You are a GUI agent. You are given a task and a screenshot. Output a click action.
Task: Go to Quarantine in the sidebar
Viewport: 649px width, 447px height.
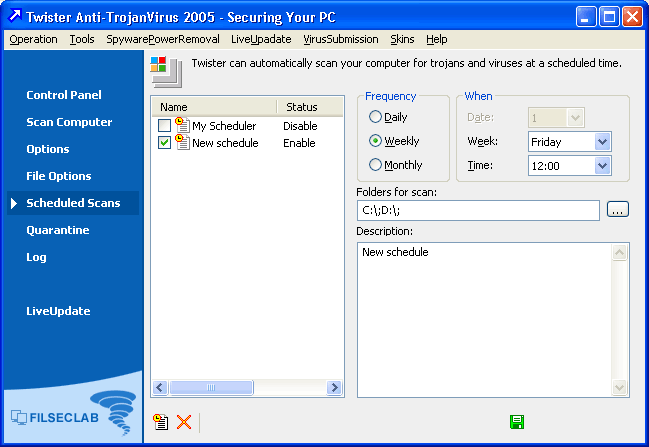58,230
